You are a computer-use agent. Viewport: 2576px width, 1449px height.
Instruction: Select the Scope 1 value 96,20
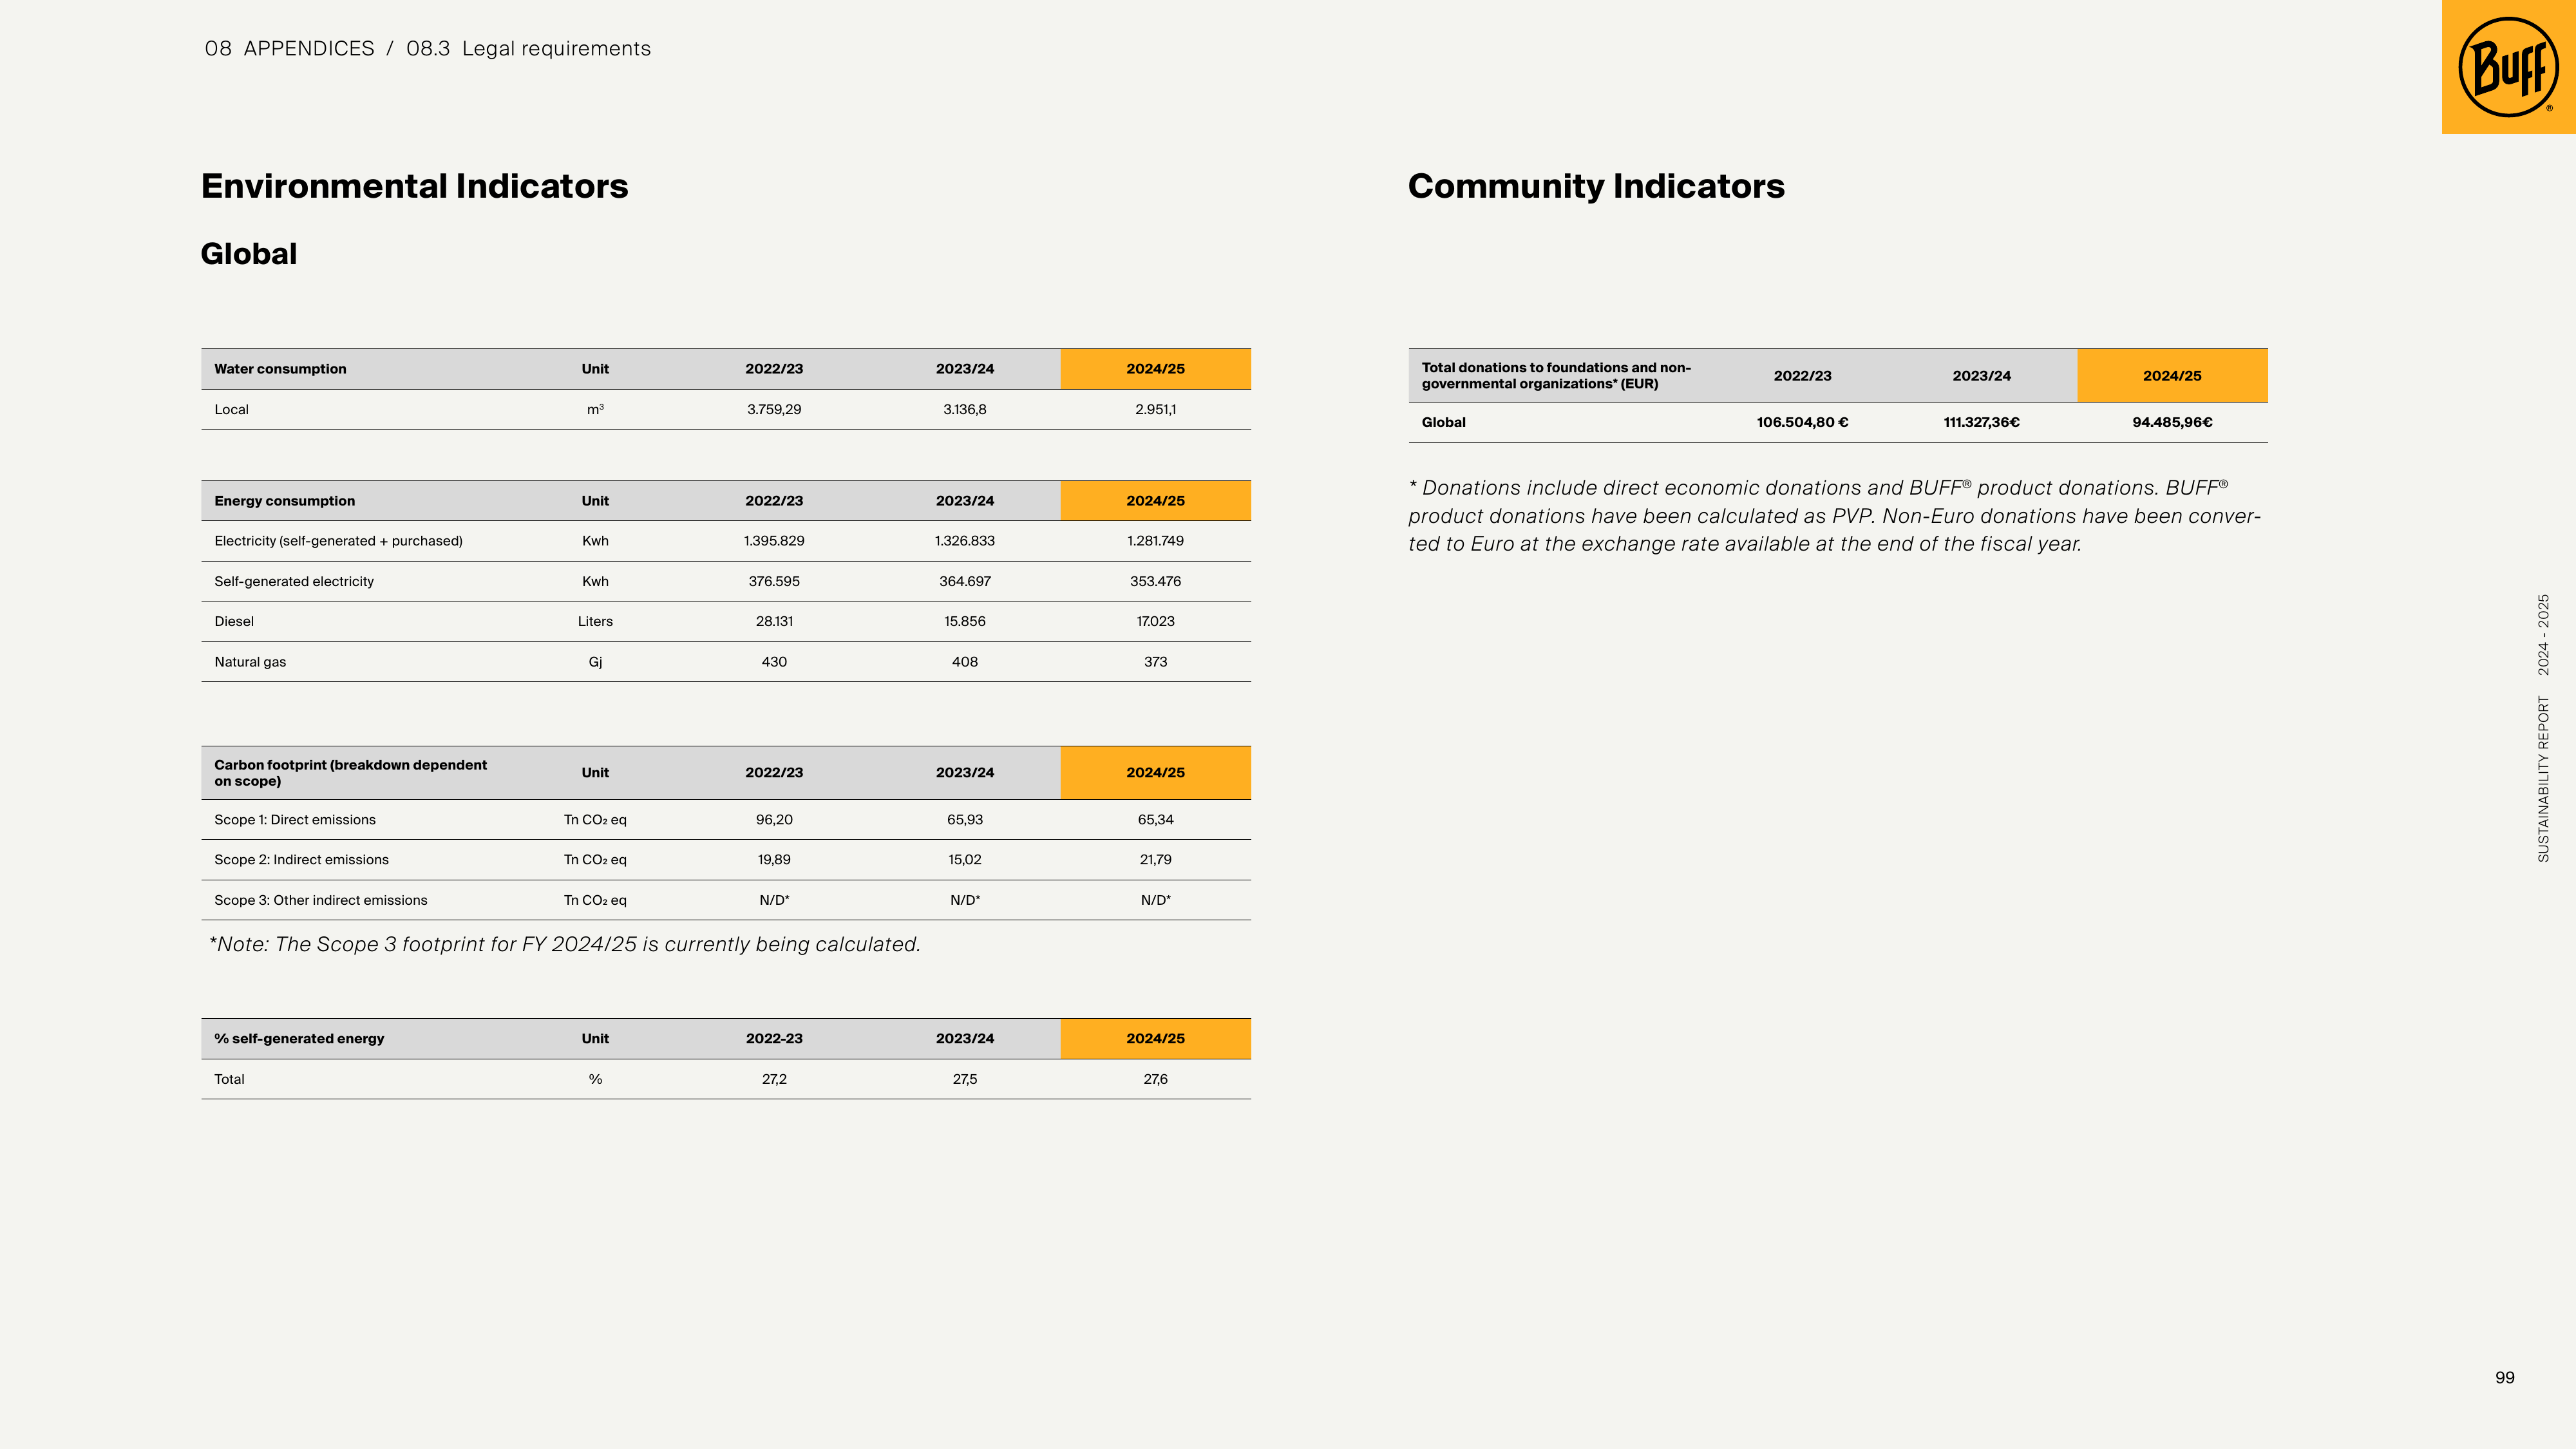tap(774, 820)
